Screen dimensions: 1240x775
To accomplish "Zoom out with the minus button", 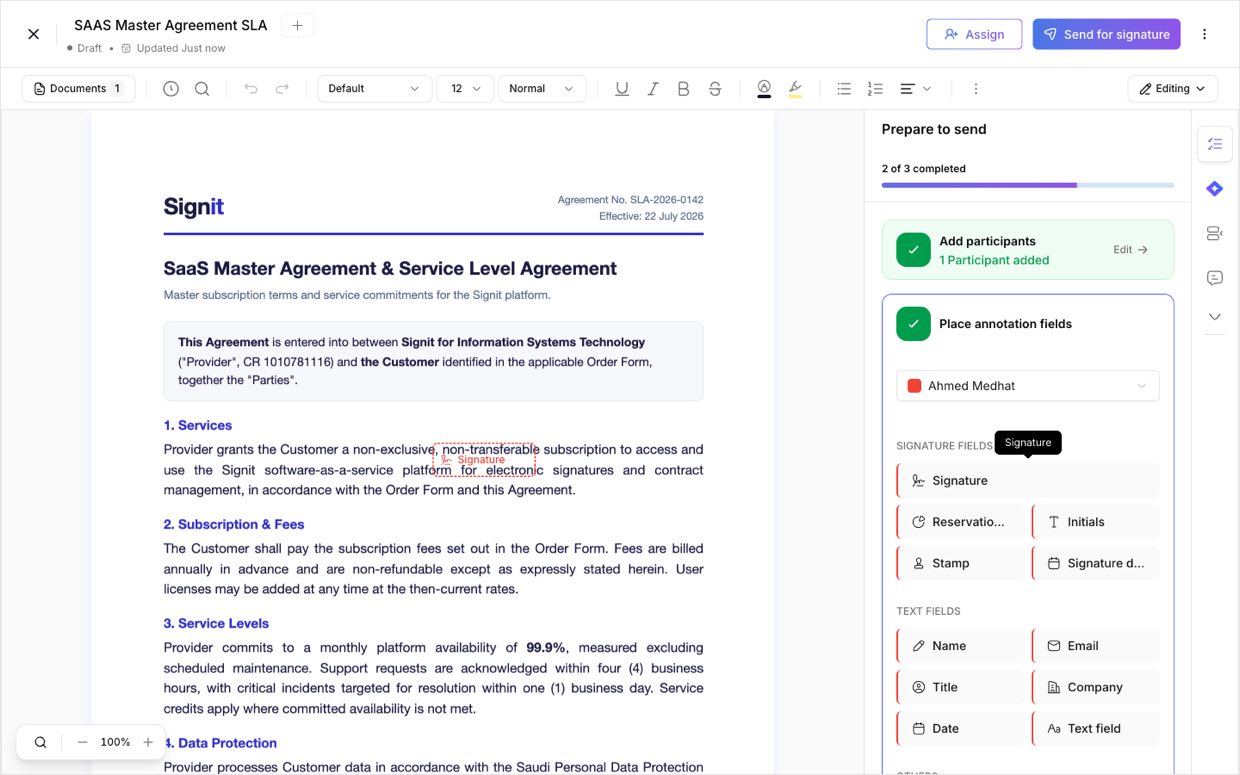I will point(82,742).
